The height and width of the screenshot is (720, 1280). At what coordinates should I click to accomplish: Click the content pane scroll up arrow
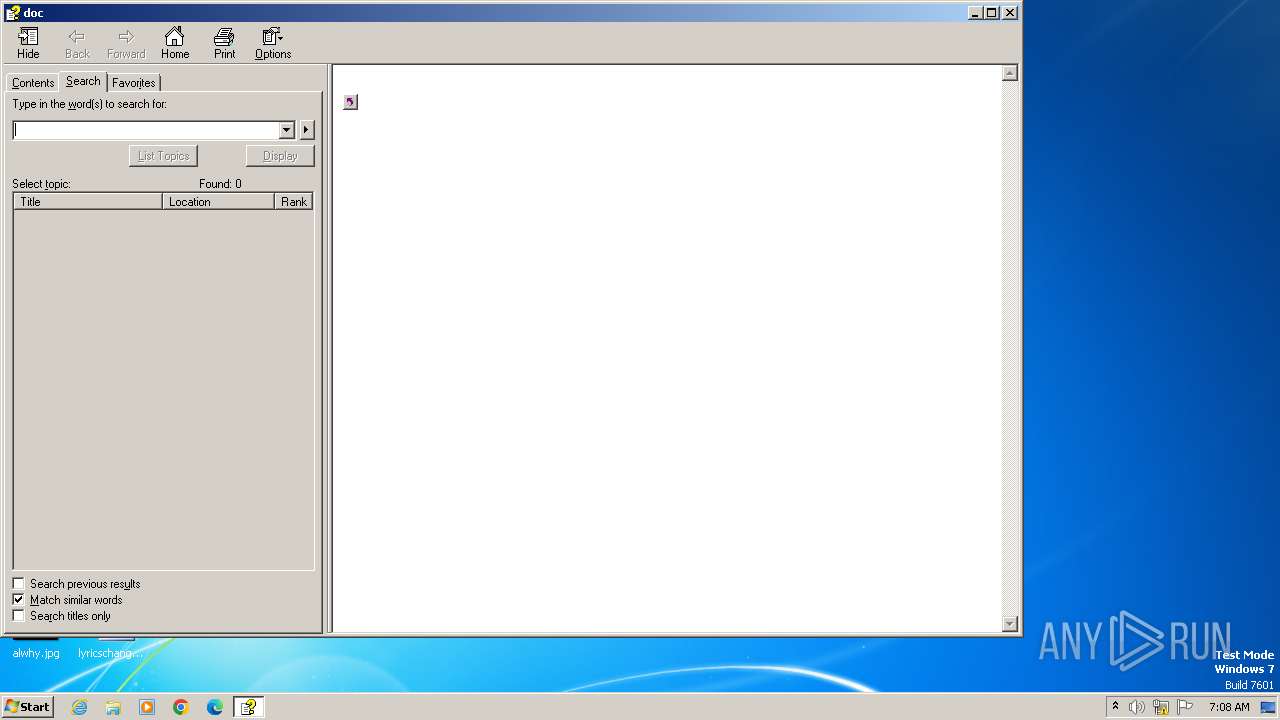1010,73
